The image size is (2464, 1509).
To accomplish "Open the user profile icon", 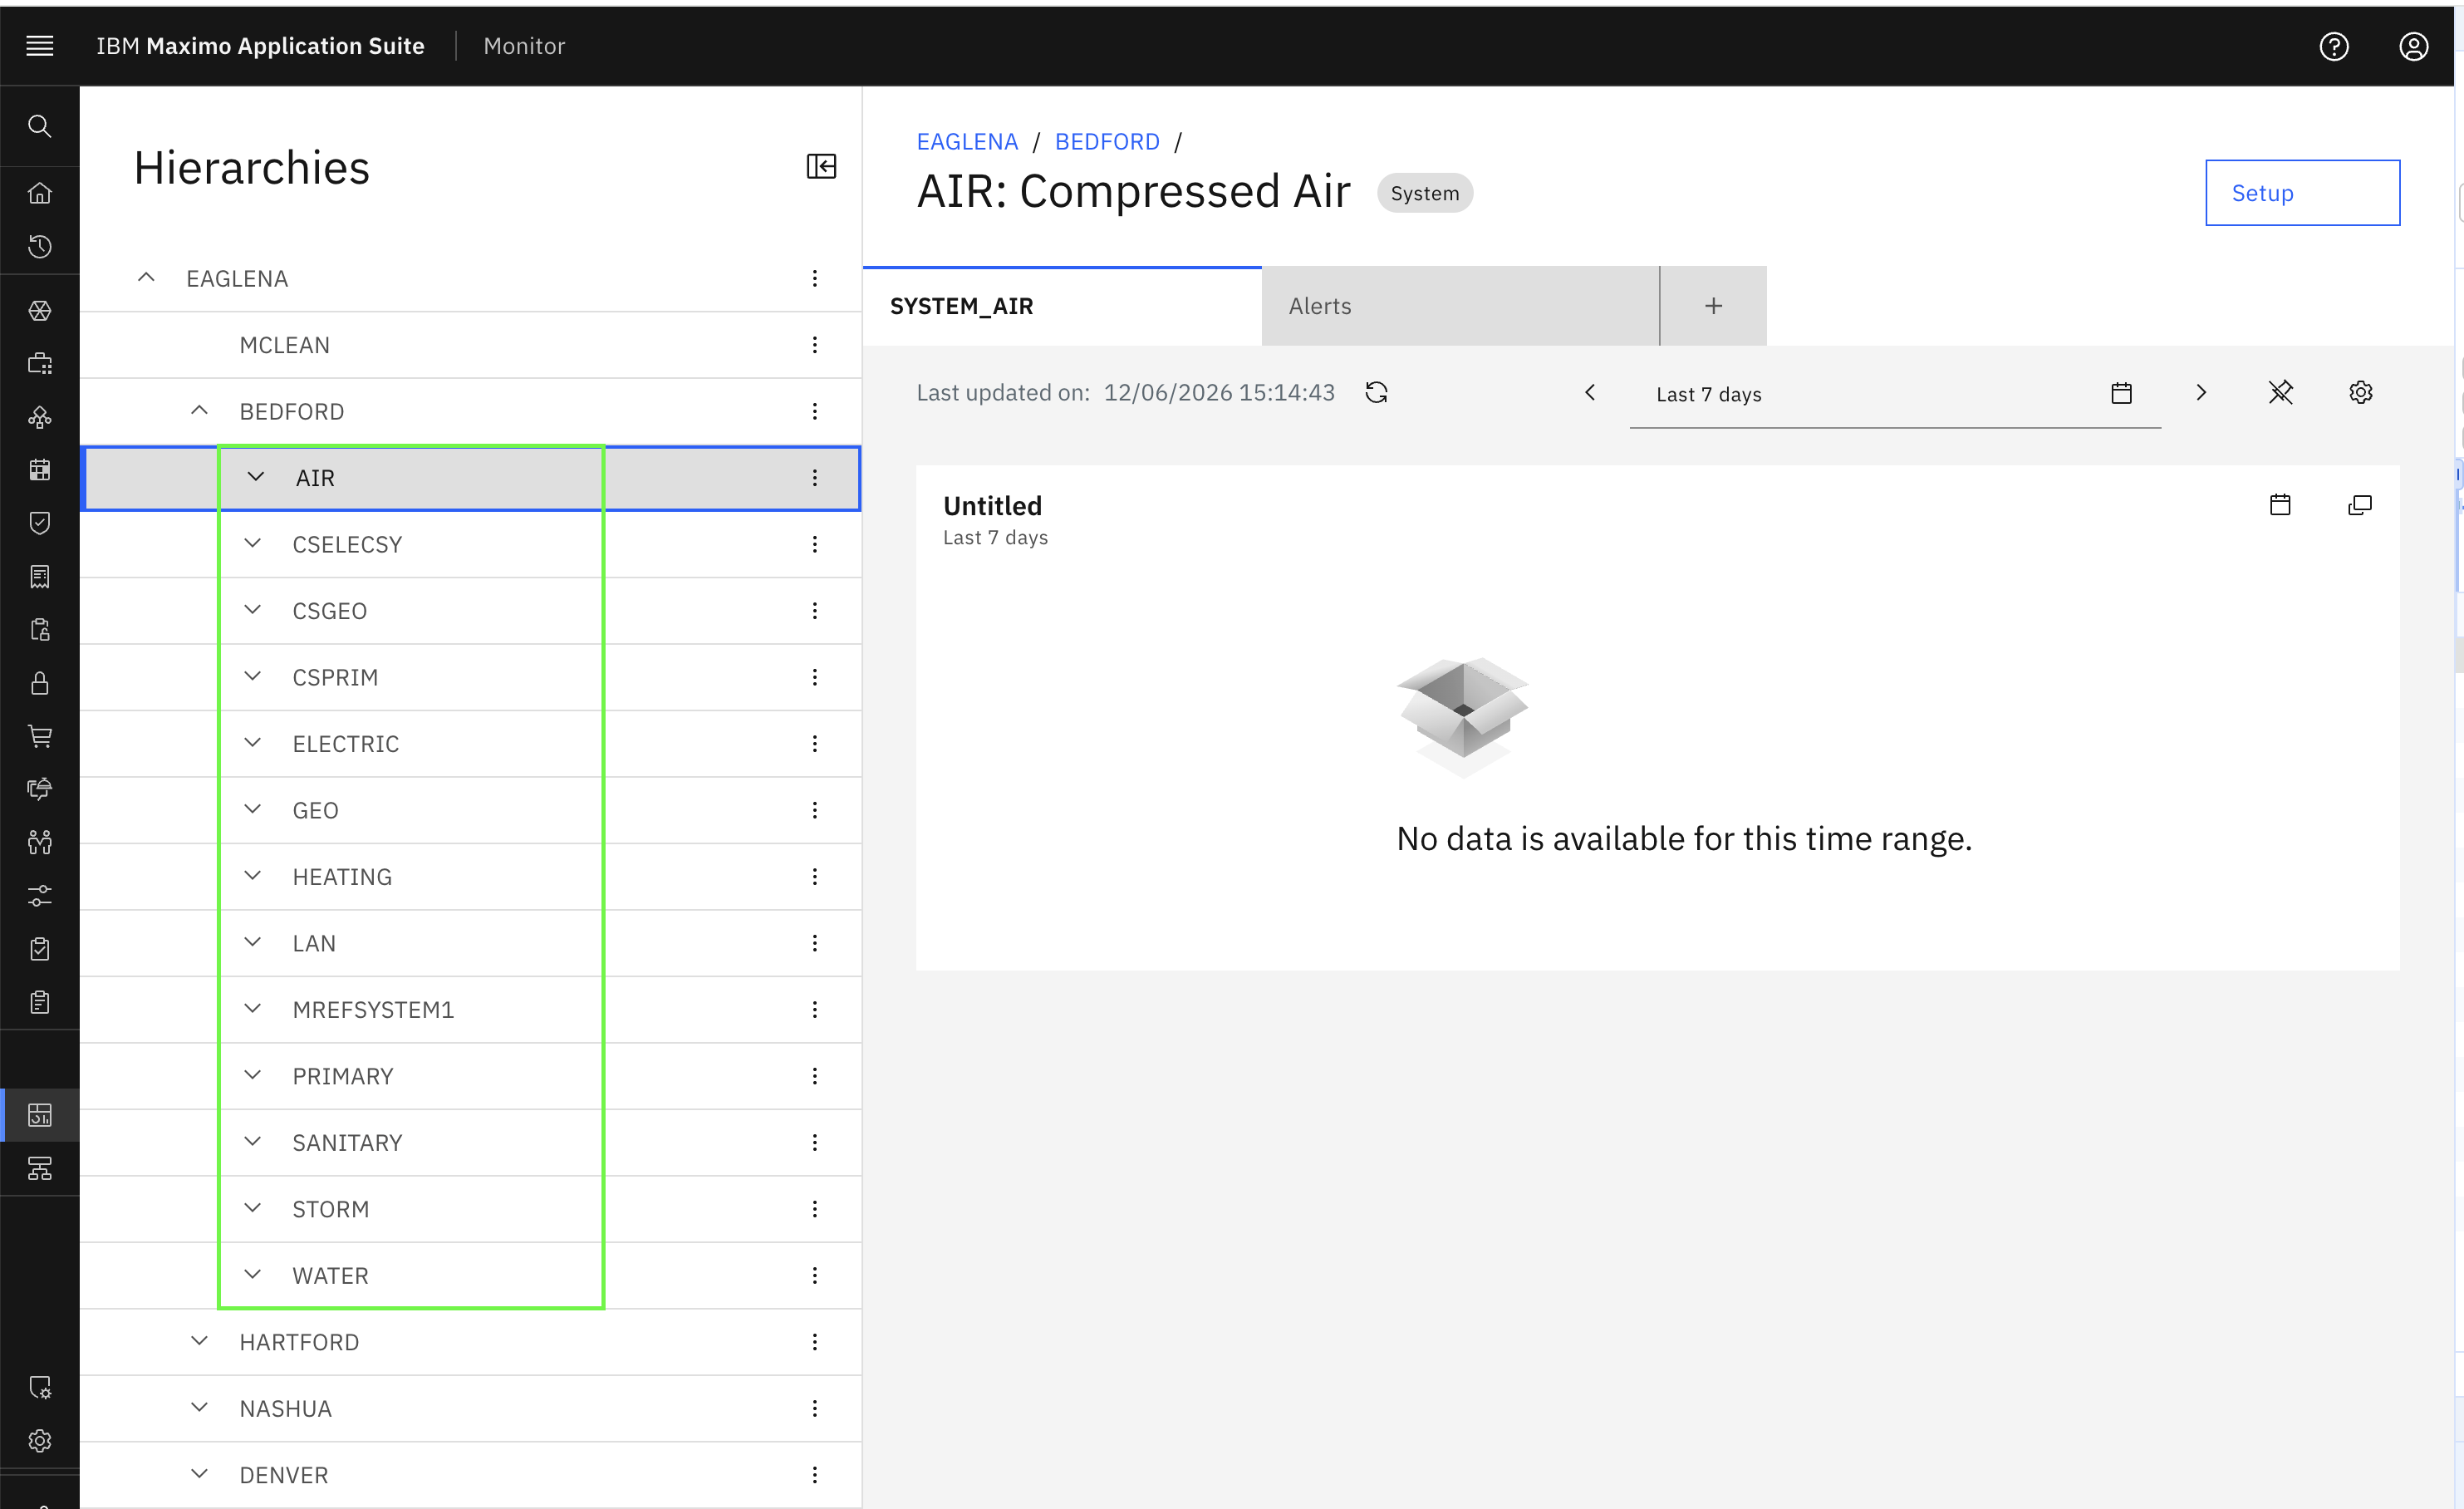I will (x=2413, y=46).
